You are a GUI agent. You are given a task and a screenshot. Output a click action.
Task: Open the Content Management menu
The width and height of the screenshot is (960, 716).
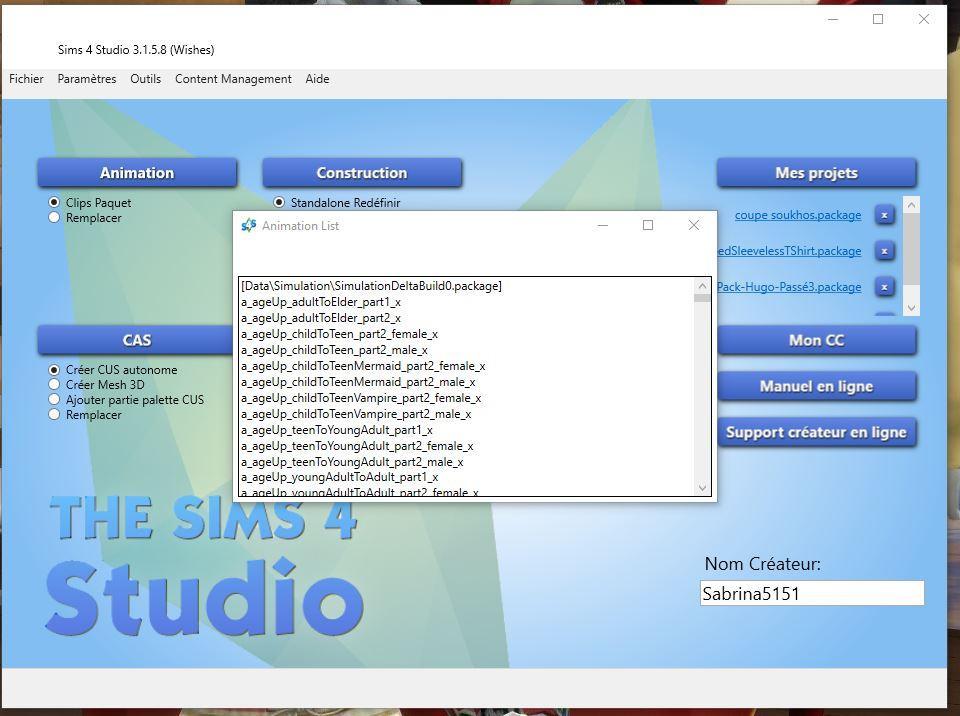(x=233, y=79)
